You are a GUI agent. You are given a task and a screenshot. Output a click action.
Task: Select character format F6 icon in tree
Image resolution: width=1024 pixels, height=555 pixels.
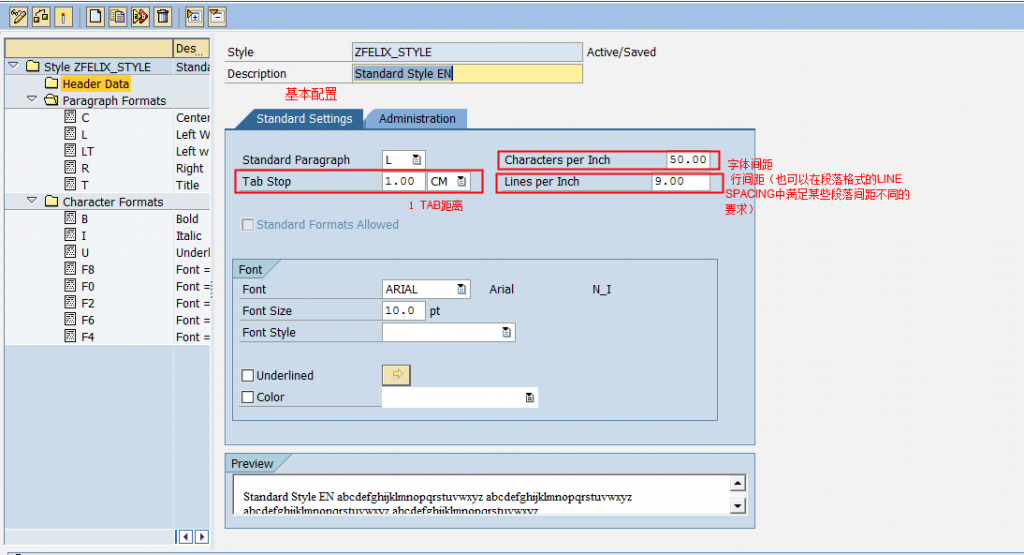[71, 319]
